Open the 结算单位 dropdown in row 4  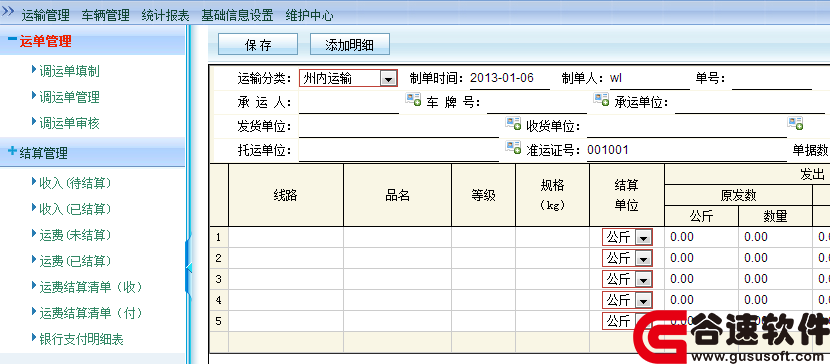click(x=627, y=300)
